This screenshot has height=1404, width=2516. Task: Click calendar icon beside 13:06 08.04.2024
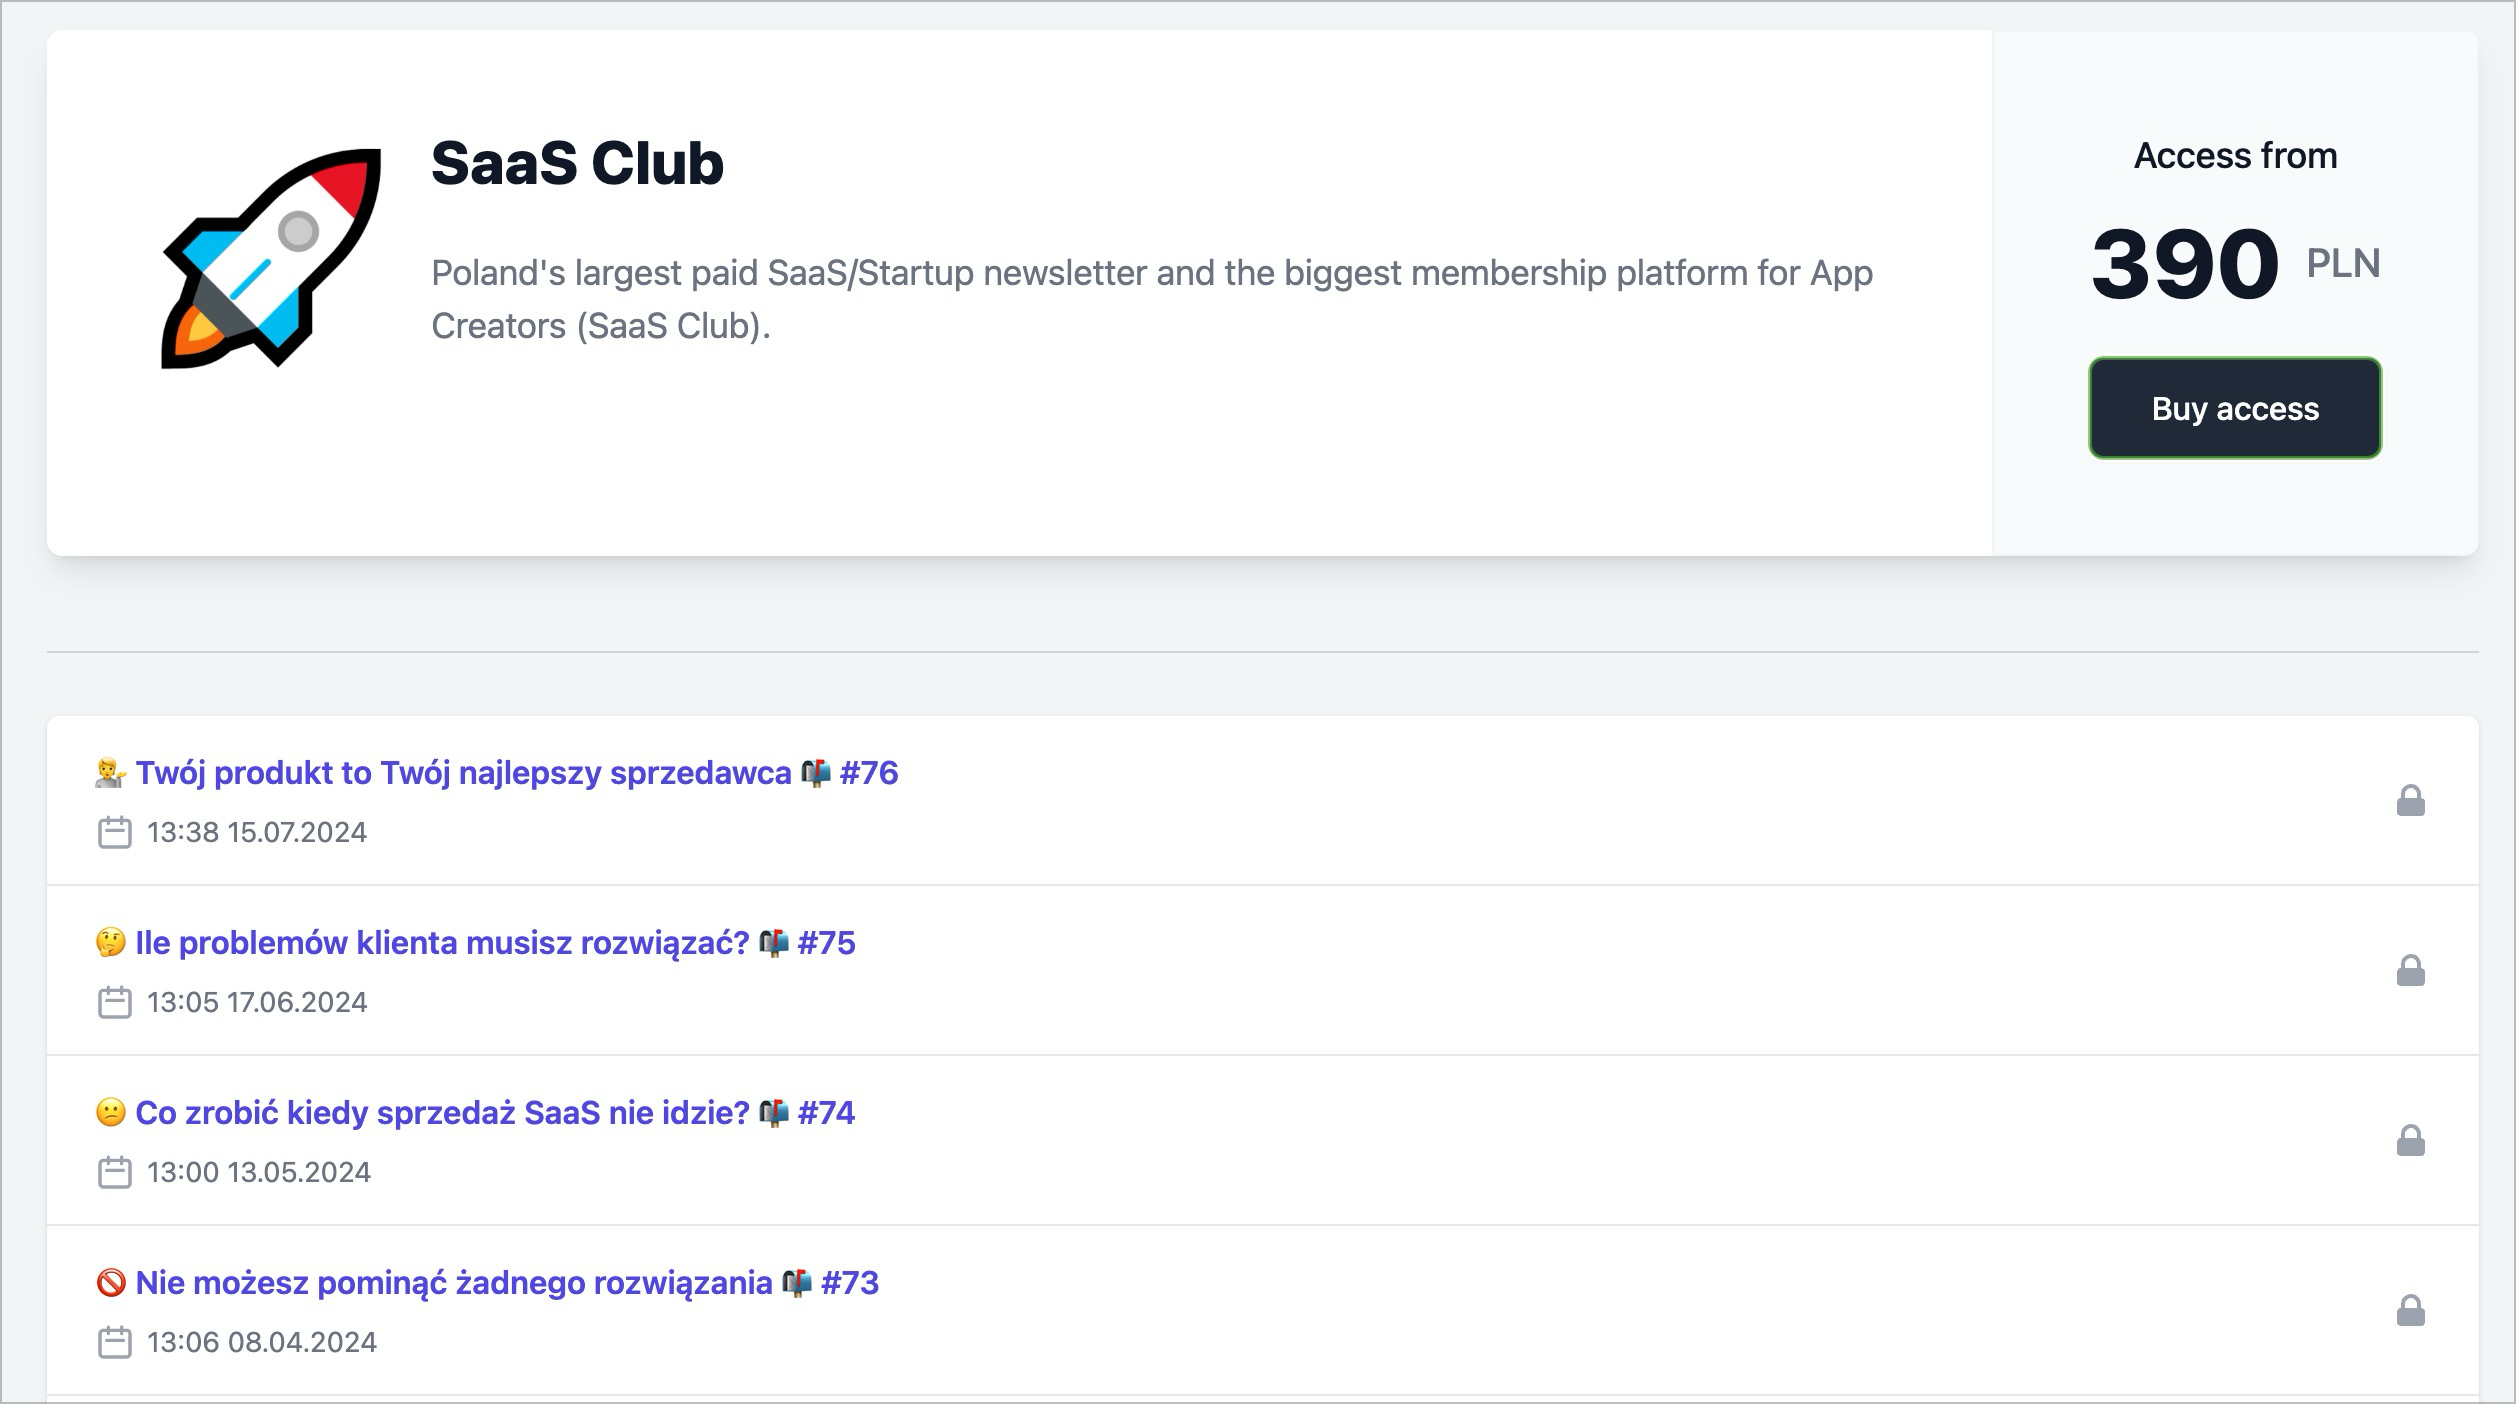tap(115, 1342)
